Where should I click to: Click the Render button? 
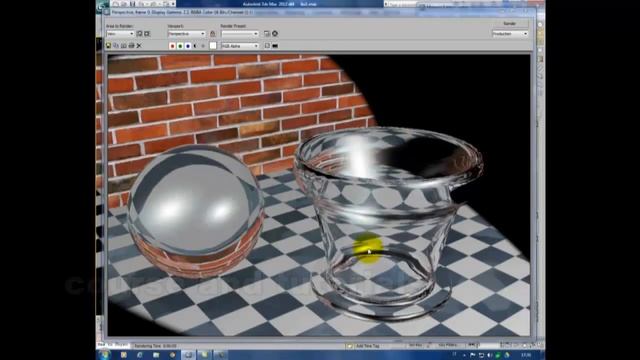pyautogui.click(x=509, y=24)
